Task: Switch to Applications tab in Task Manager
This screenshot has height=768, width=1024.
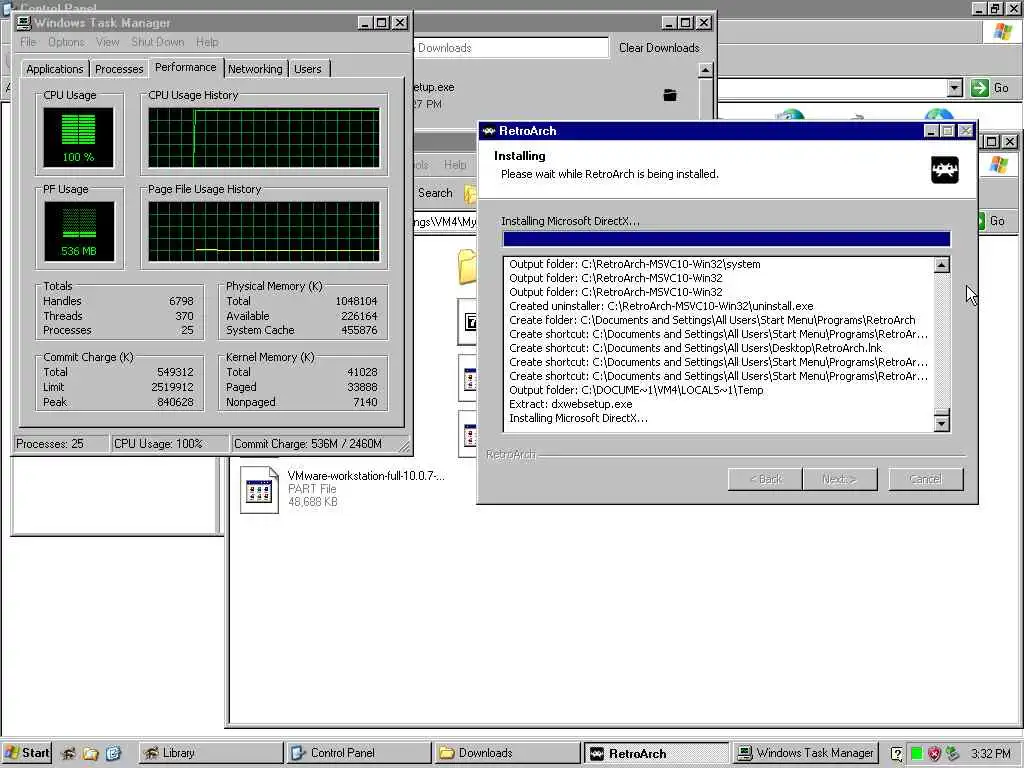Action: point(54,69)
